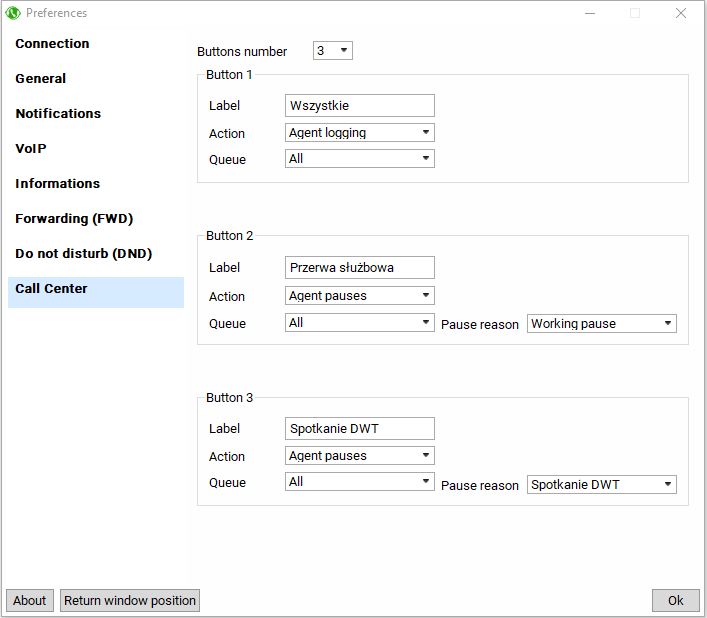Close the Preferences window
Image resolution: width=707 pixels, height=618 pixels.
pos(681,13)
